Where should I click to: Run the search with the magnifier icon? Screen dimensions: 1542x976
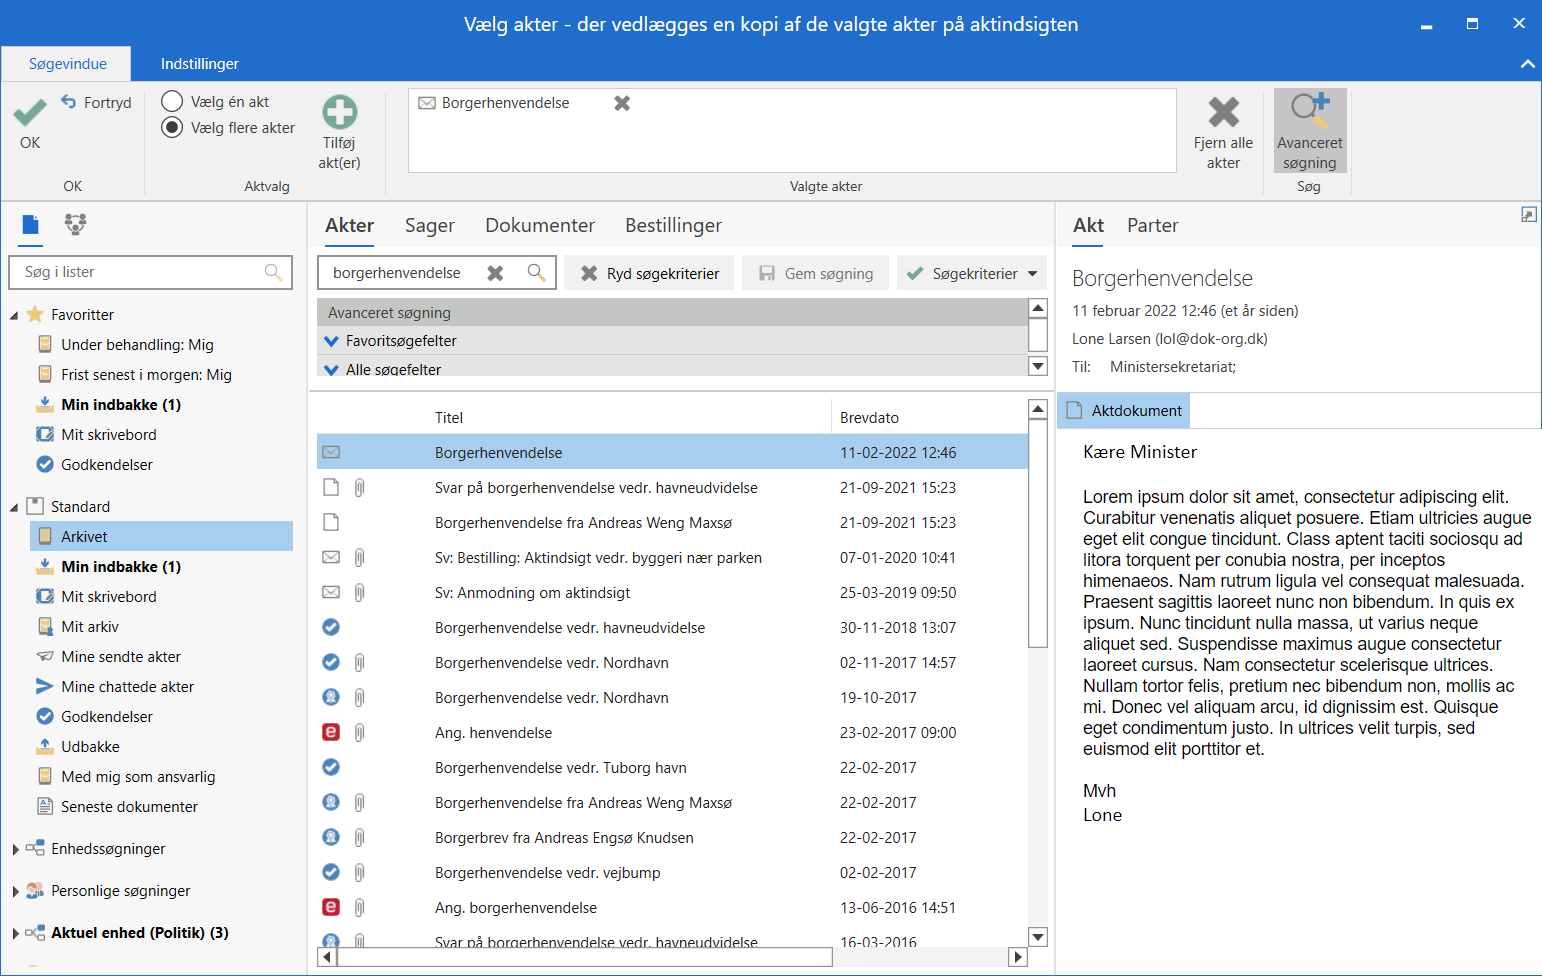click(x=537, y=272)
